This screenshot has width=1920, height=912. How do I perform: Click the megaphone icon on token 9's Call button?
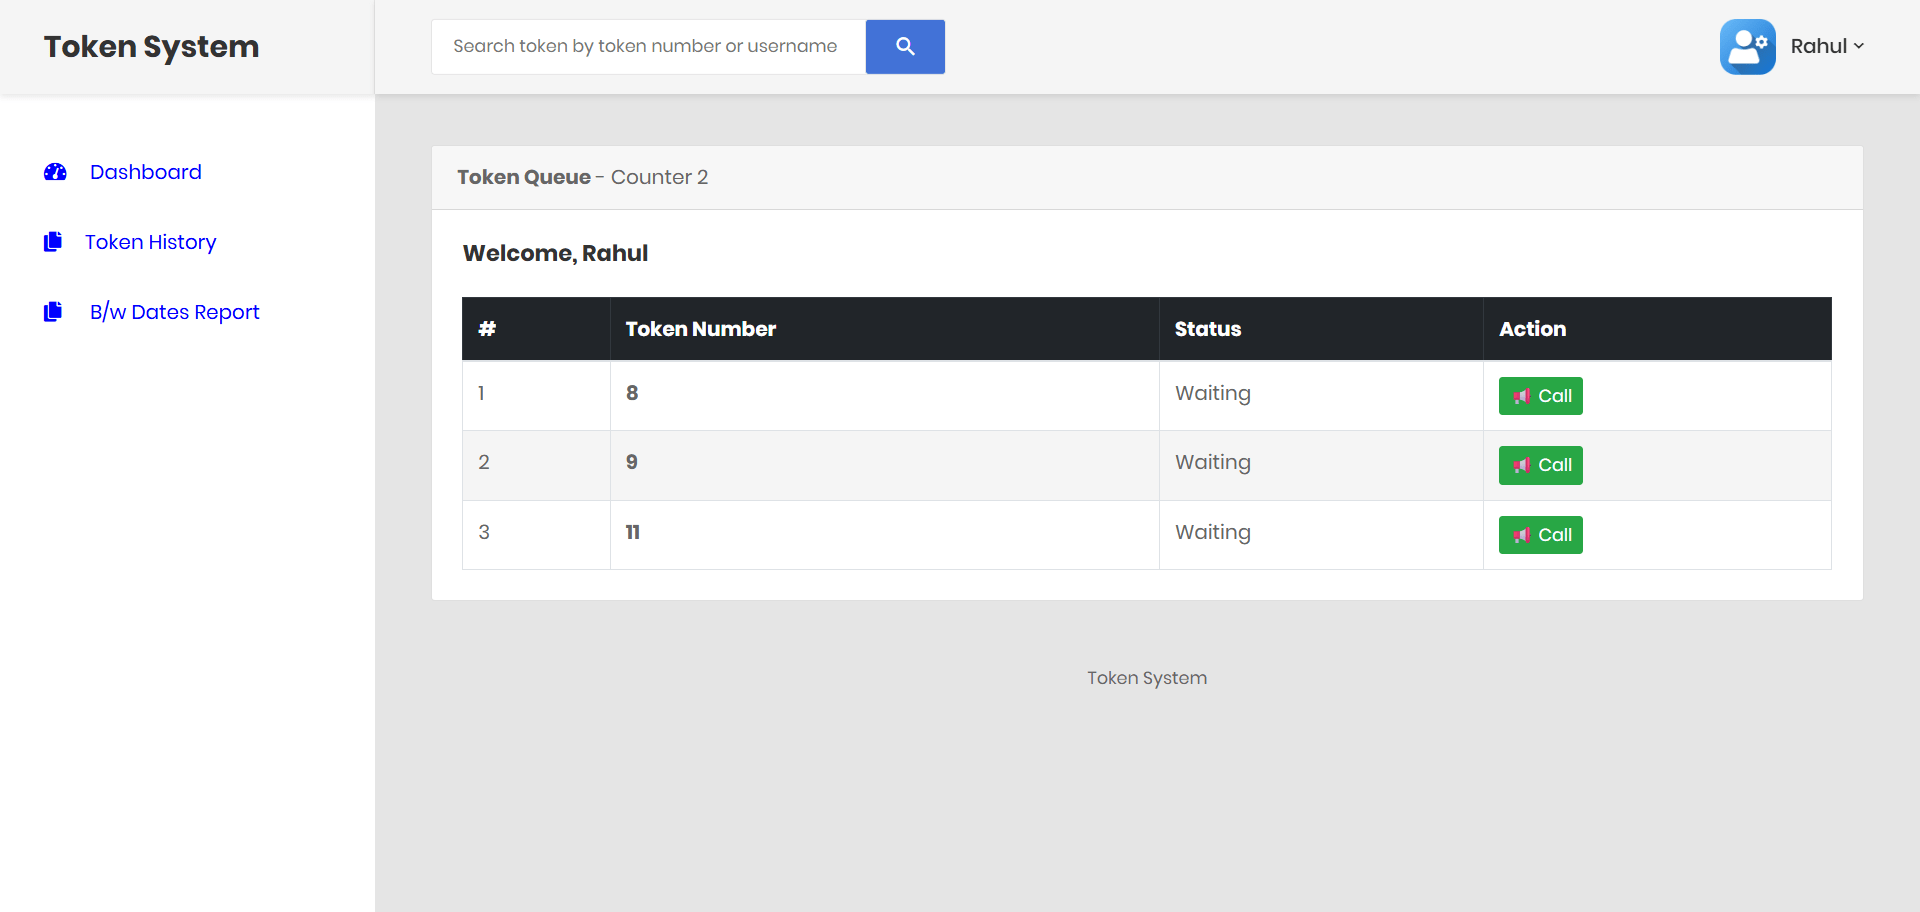tap(1521, 464)
